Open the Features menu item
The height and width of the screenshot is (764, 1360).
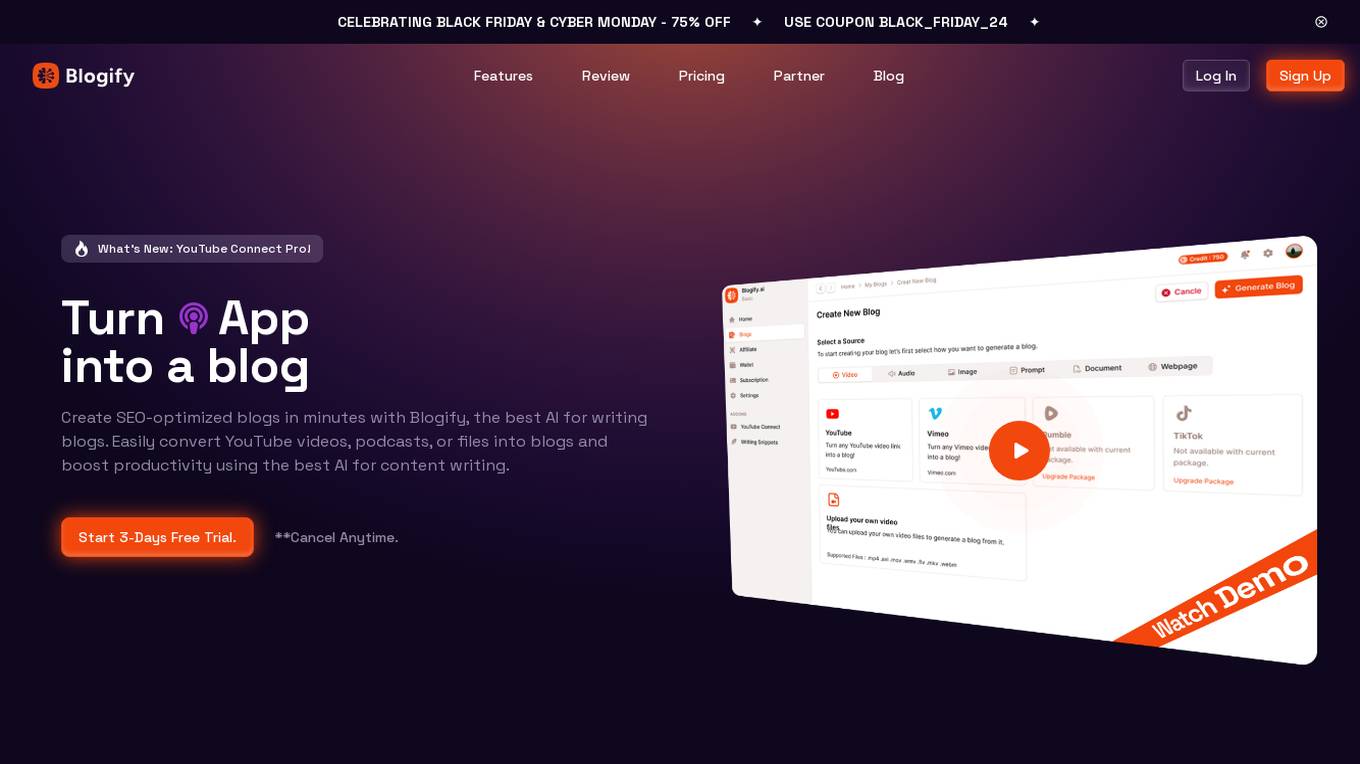click(x=503, y=76)
